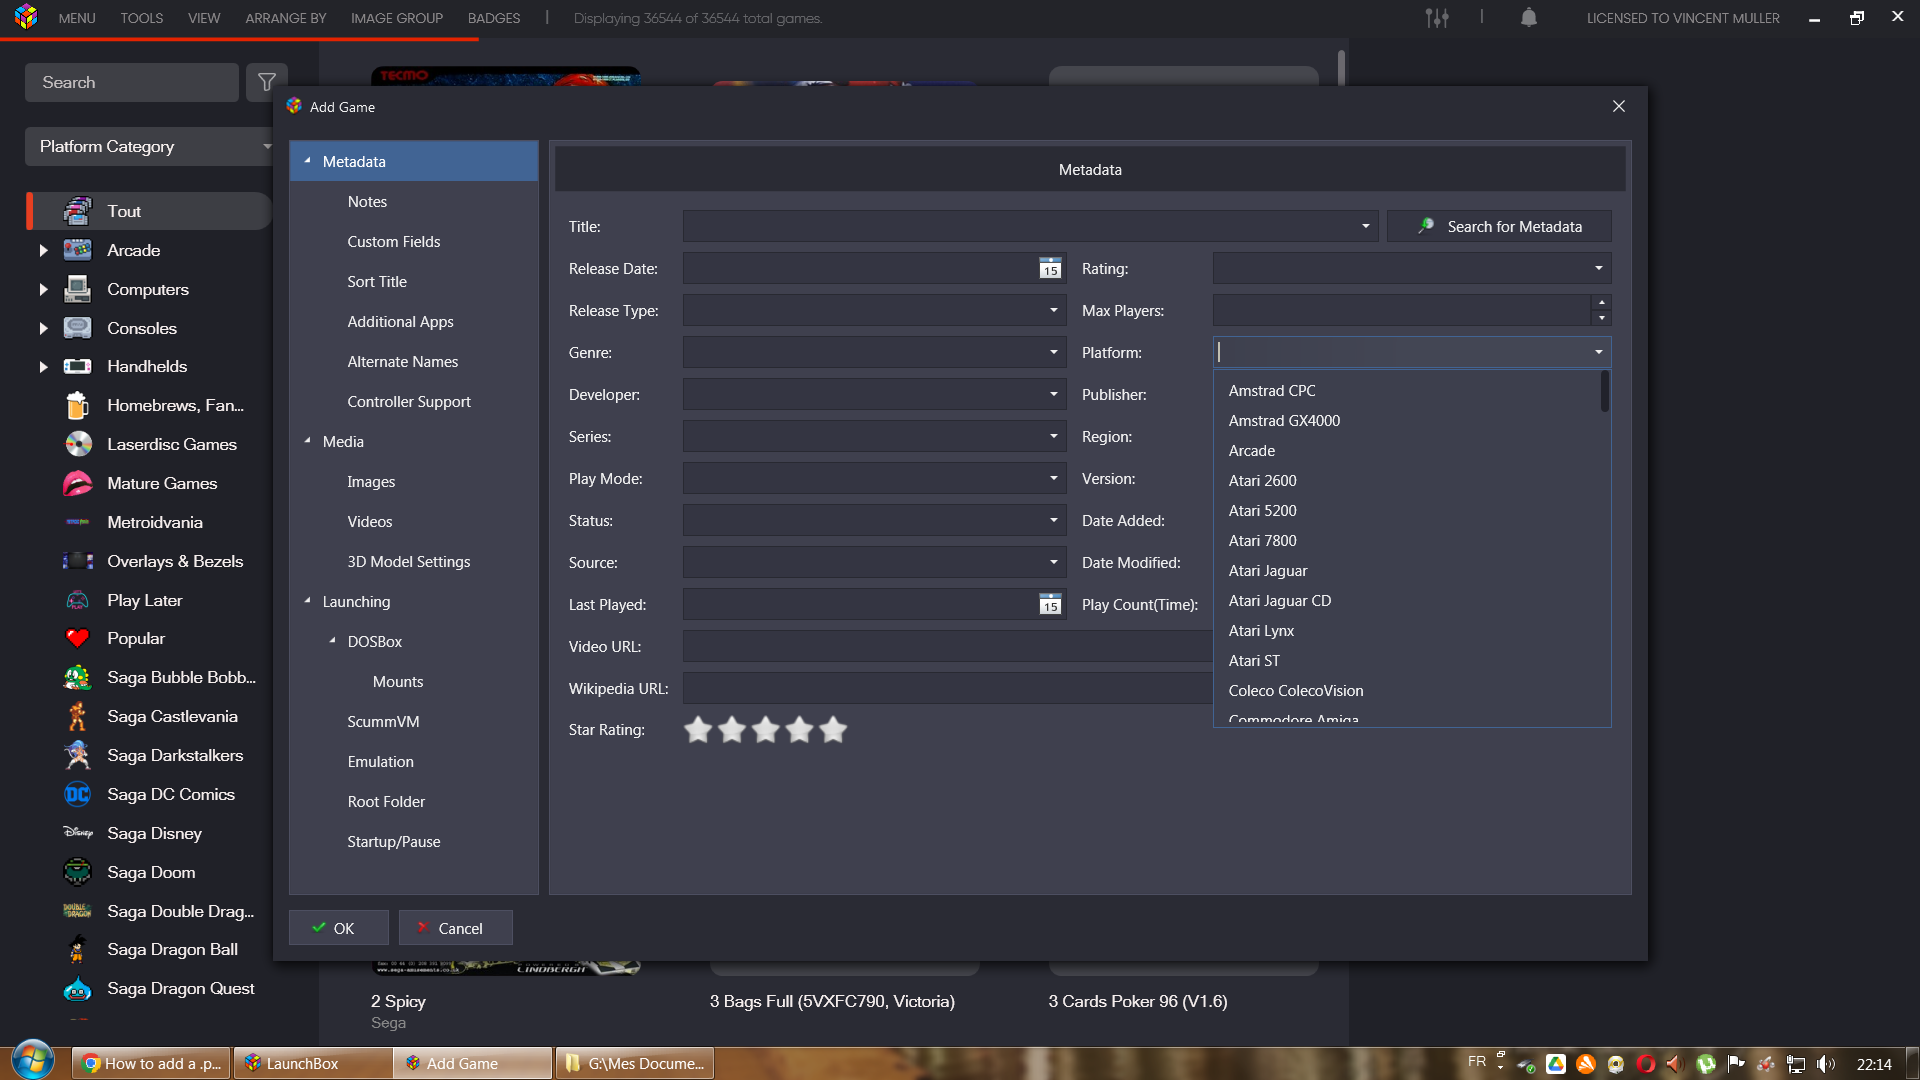Switch to the Chrome 'How to add a' taskbar window
Viewport: 1920px width, 1080px height.
[152, 1063]
